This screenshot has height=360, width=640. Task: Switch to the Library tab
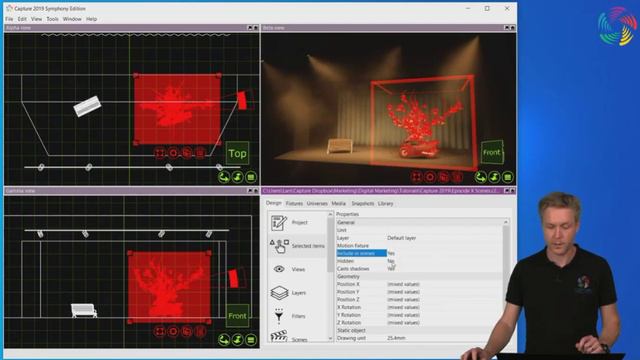385,203
